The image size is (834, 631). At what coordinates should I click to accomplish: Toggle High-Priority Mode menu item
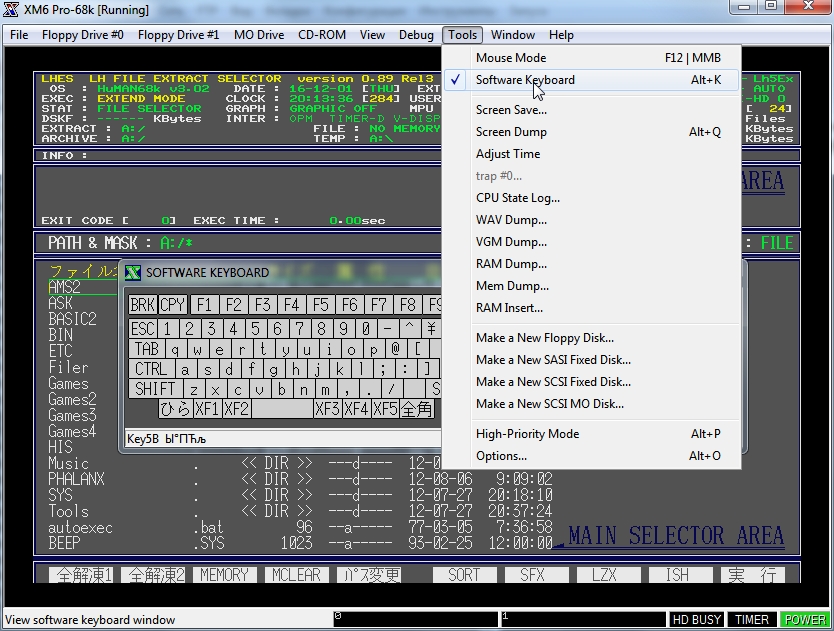click(591, 434)
